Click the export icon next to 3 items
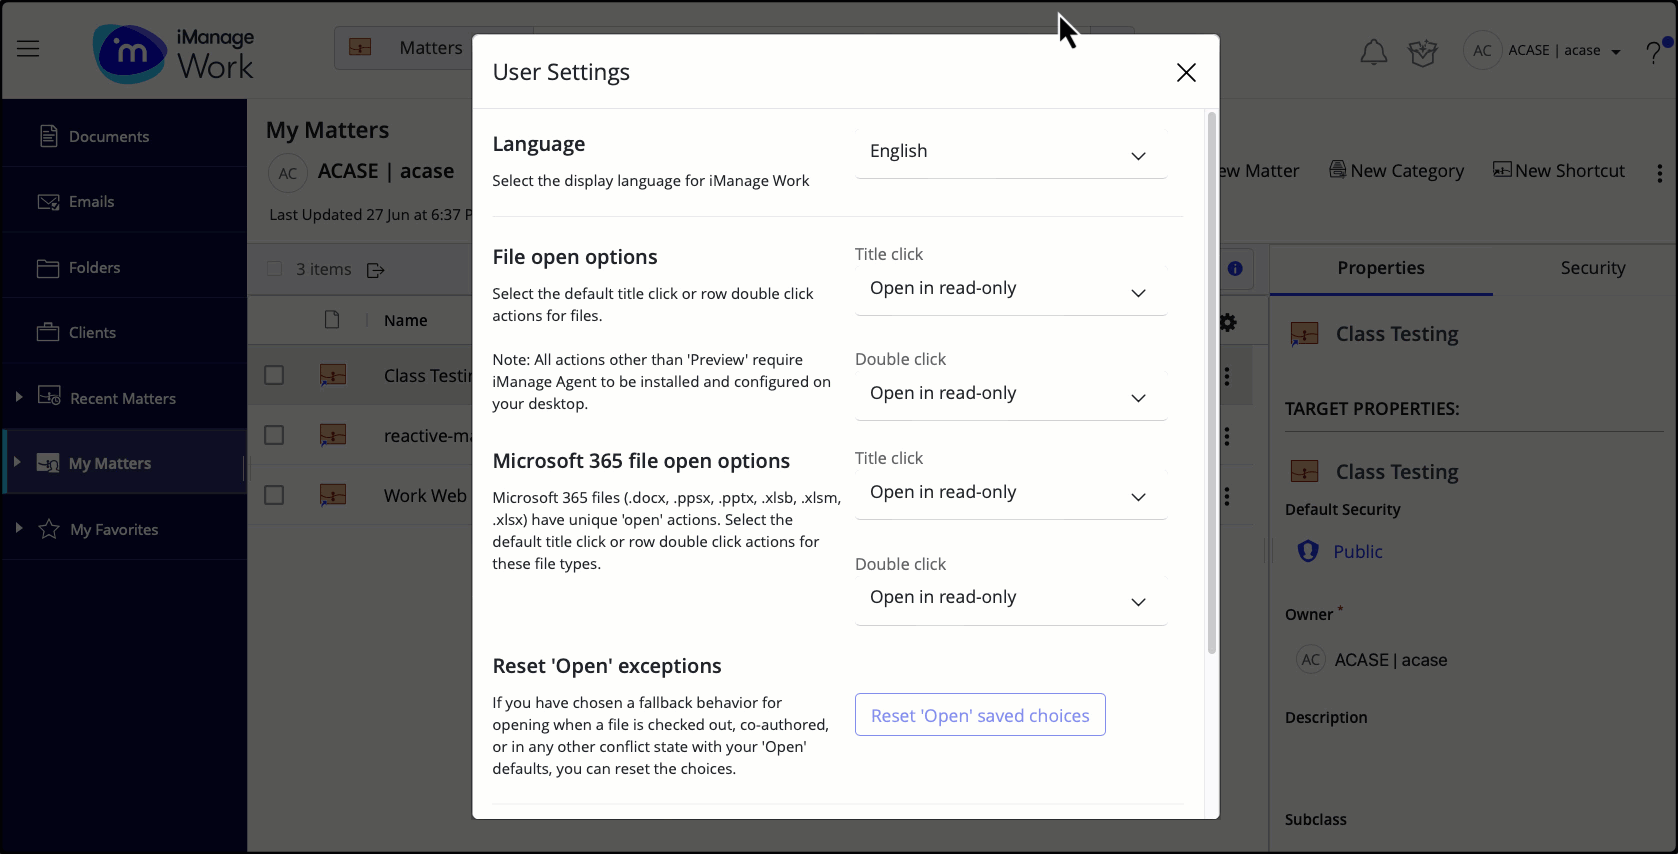The image size is (1678, 854). coord(376,270)
